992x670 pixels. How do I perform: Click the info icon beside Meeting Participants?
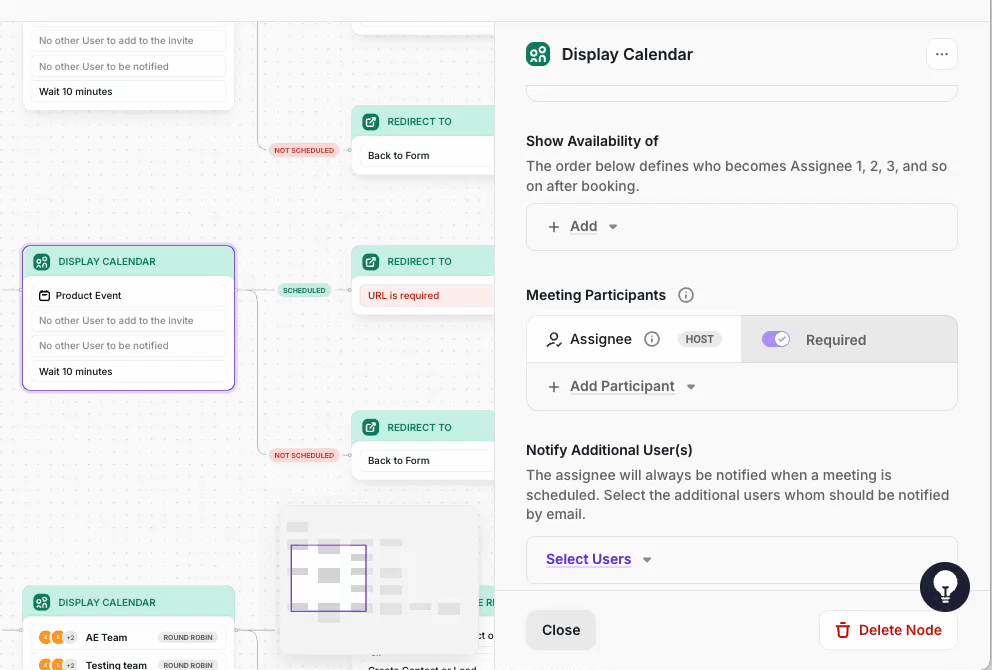point(686,295)
